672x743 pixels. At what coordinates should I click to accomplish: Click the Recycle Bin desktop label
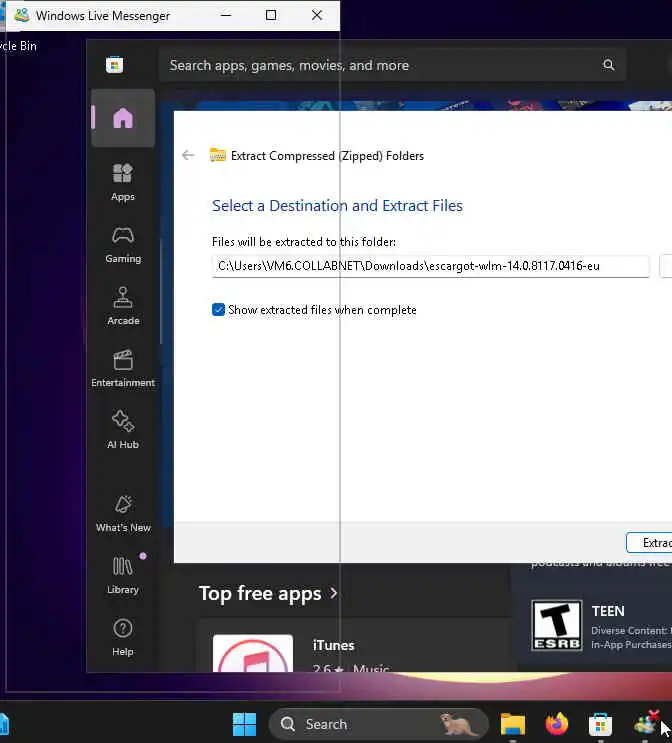point(18,46)
